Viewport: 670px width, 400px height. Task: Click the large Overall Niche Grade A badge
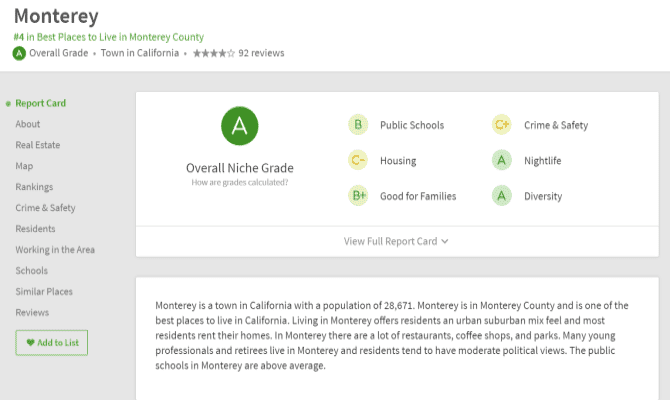(240, 126)
